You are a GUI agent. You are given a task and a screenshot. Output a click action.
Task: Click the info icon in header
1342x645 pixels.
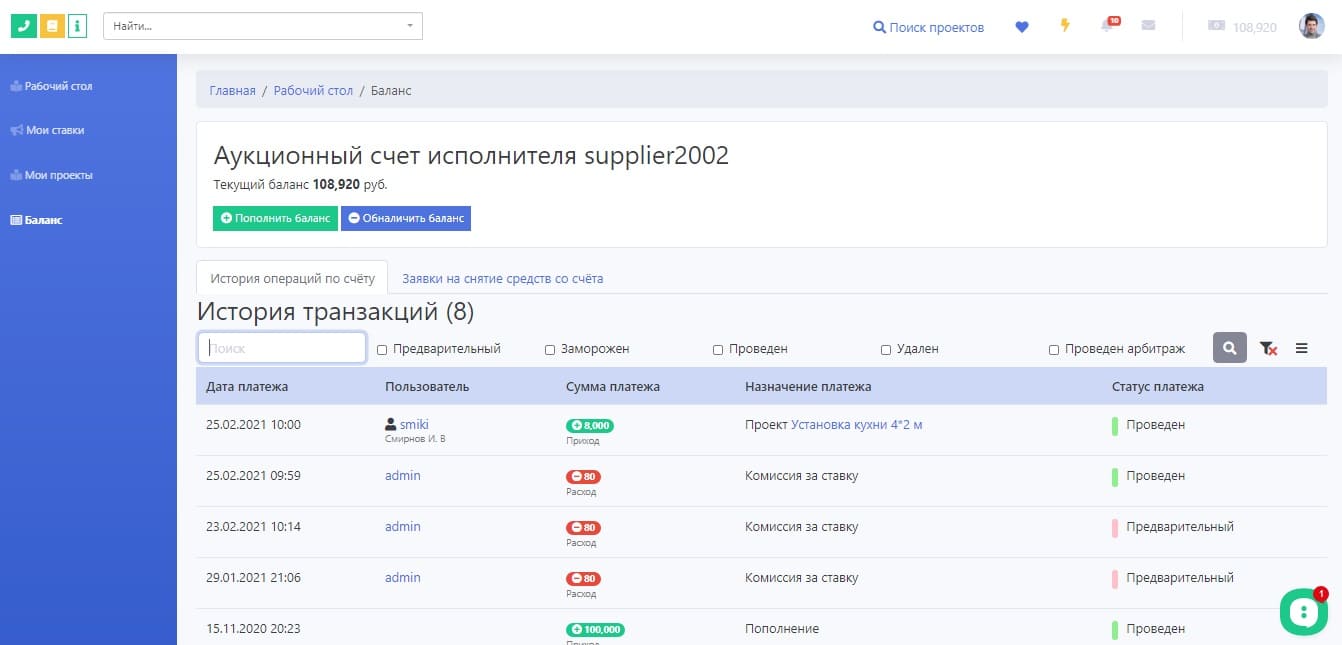click(x=77, y=26)
